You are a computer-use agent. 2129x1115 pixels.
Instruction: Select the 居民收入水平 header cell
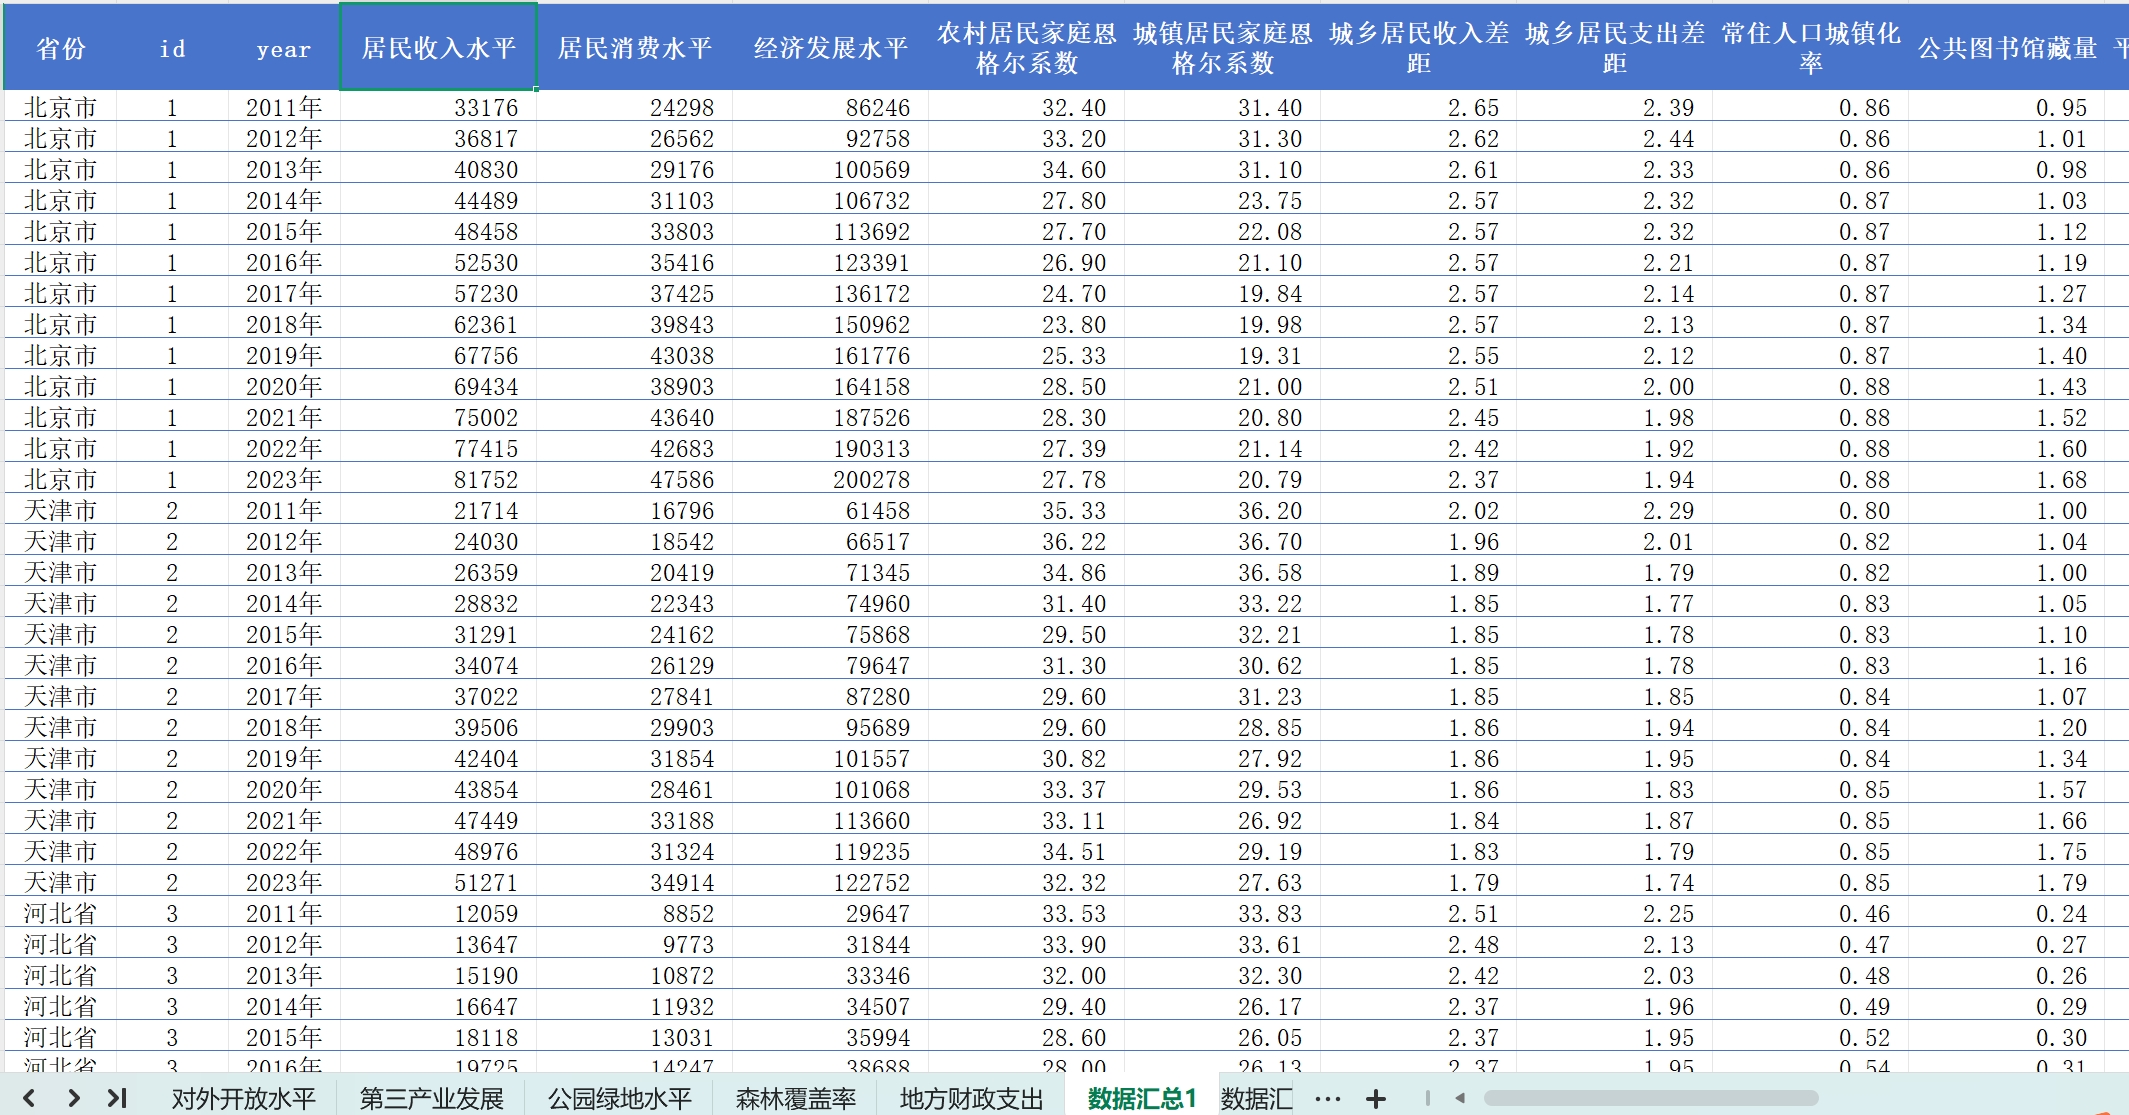(438, 48)
